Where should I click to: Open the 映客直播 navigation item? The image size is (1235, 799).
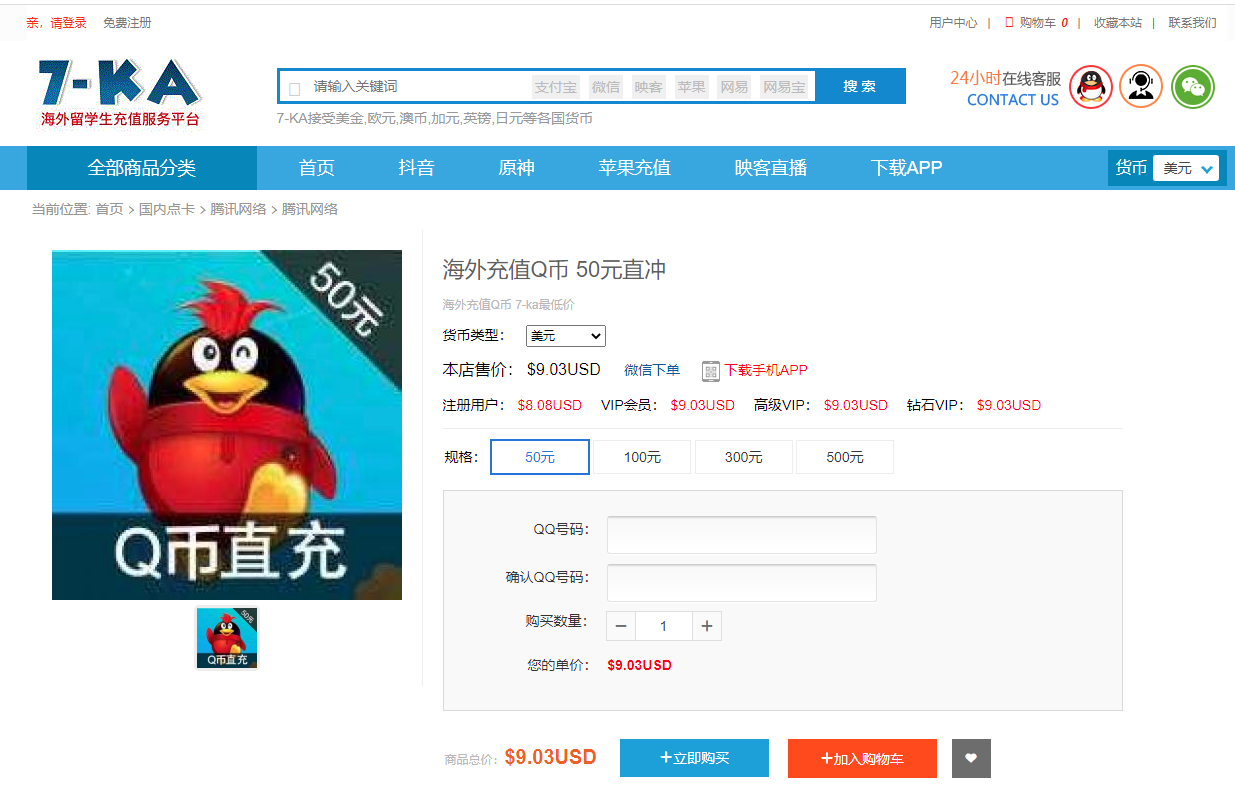point(771,168)
